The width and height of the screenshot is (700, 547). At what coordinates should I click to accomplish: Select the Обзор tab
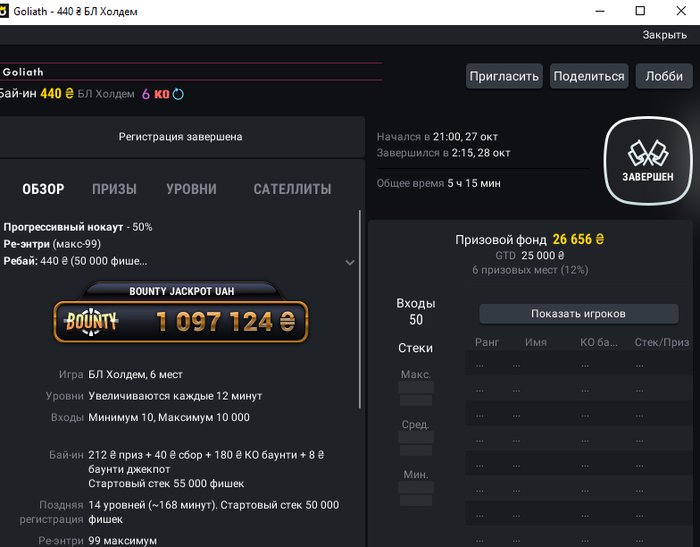click(x=43, y=189)
